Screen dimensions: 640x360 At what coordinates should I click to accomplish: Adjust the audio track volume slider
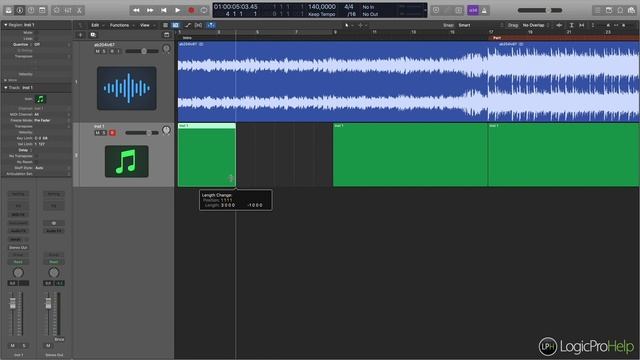click(x=142, y=51)
